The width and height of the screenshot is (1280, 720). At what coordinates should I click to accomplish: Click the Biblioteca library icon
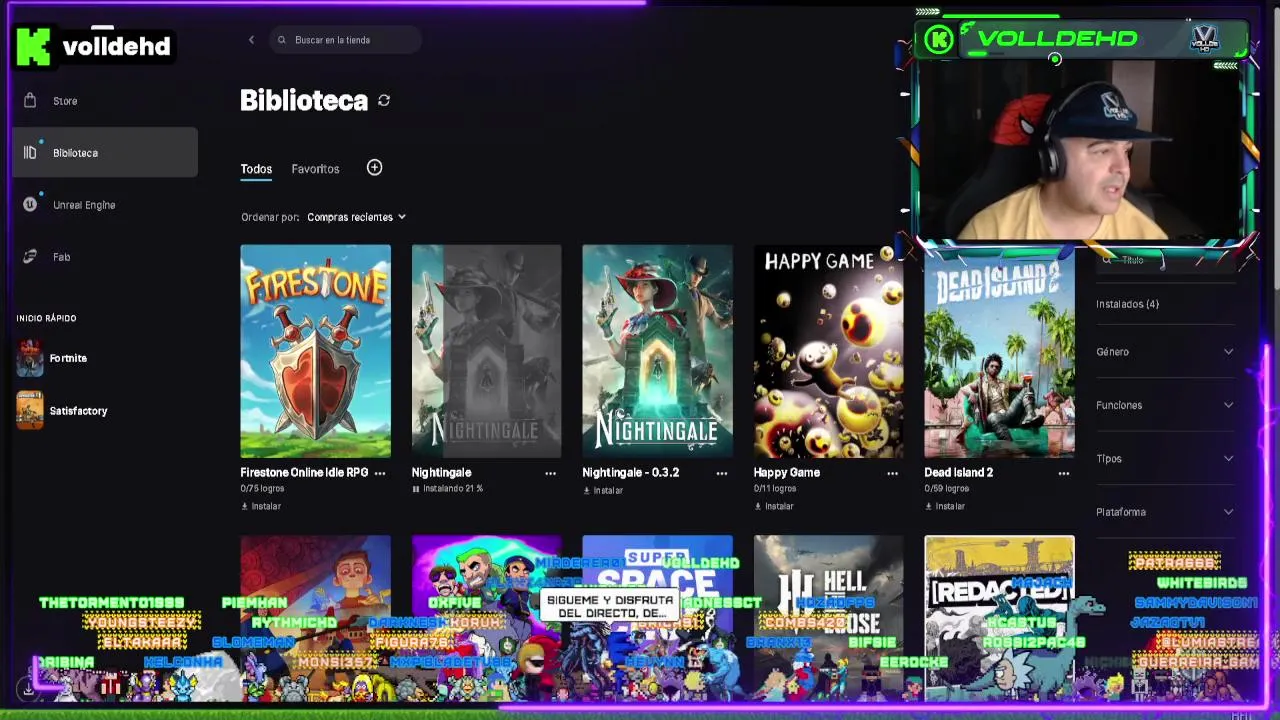coord(30,153)
